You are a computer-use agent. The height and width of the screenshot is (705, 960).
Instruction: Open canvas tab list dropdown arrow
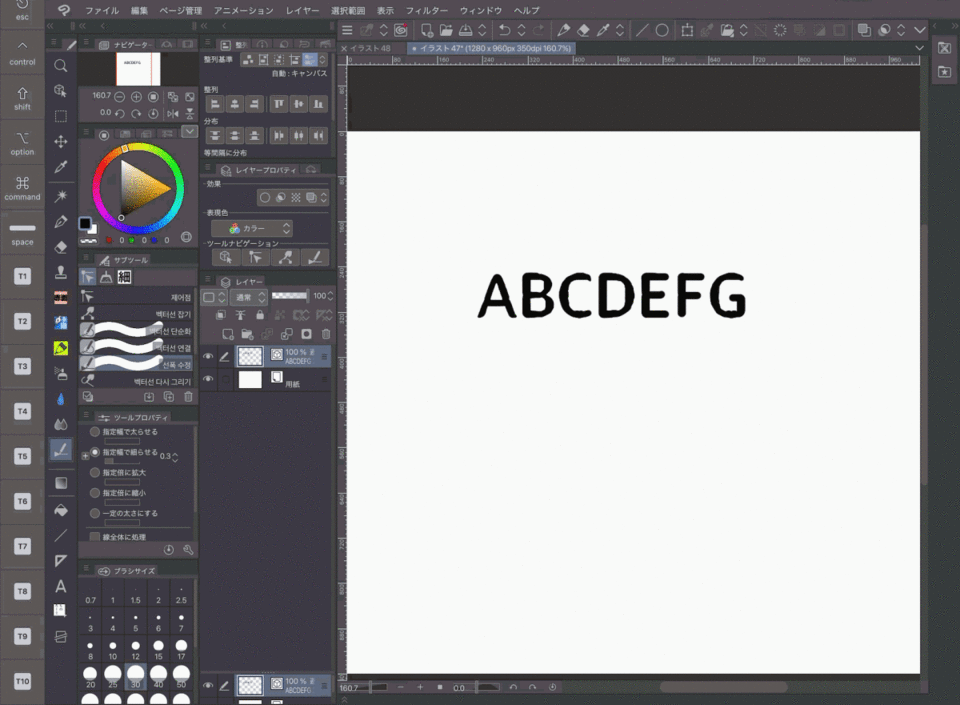pos(919,48)
